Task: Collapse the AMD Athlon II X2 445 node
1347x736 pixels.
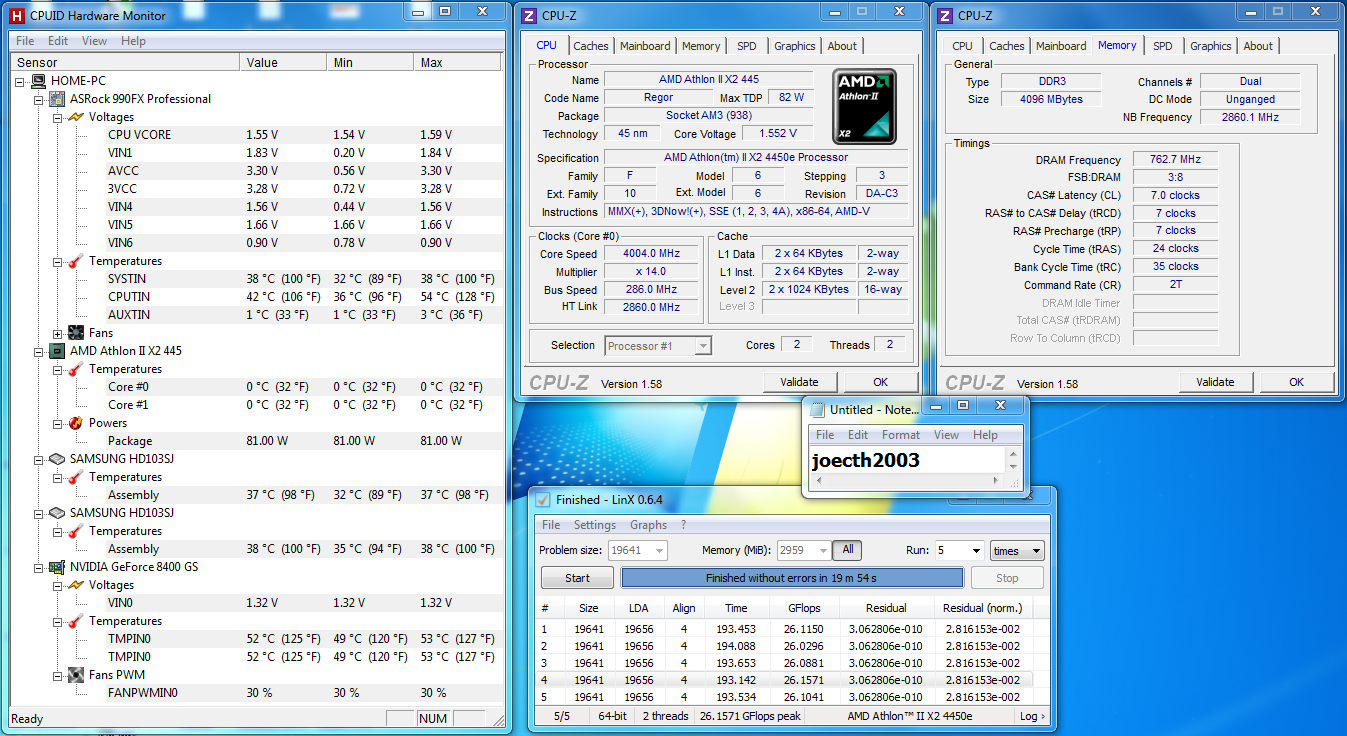Action: (x=40, y=351)
